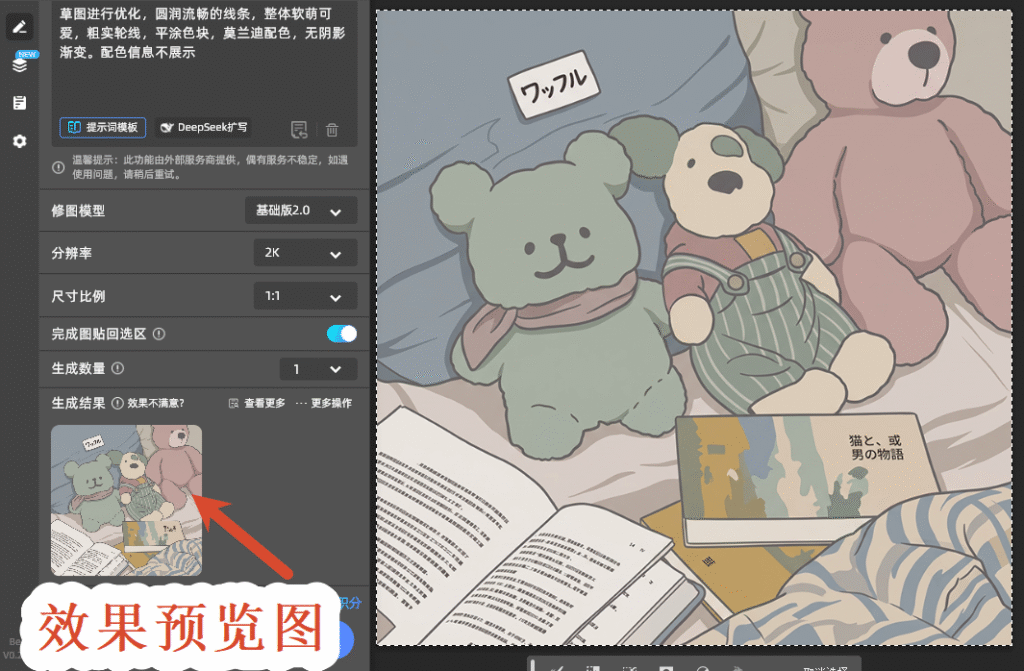Click the 分辨率 label text
Screen dimensions: 1024x671
click(72, 254)
